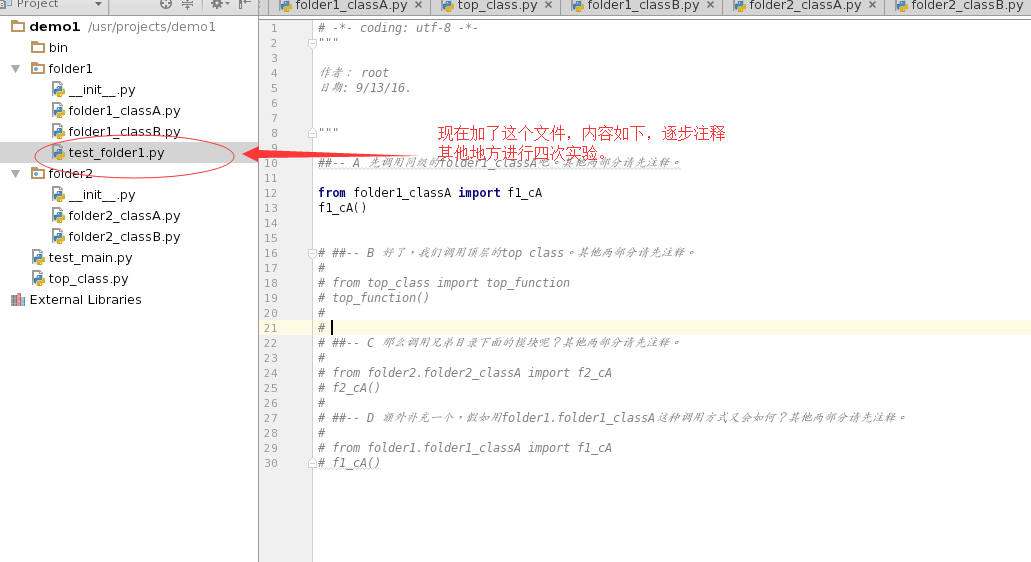
Task: Click the '# from folder2.folder2_classA import f2_cA' line
Action: 465,373
